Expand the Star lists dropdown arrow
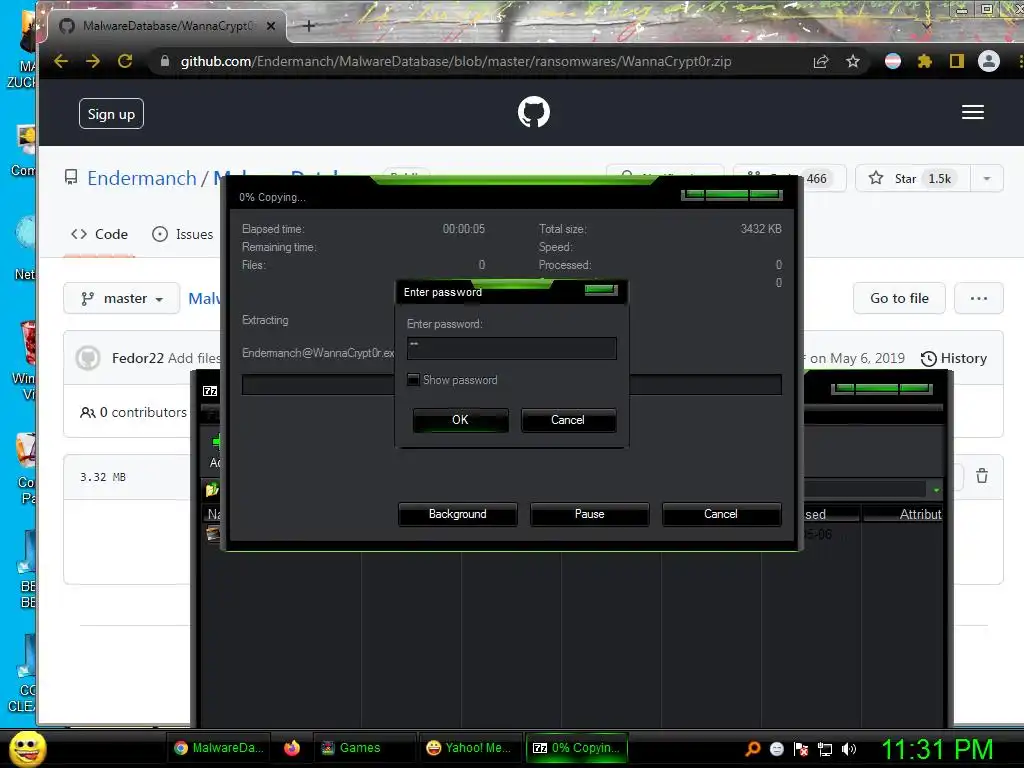The height and width of the screenshot is (768, 1024). tap(987, 178)
